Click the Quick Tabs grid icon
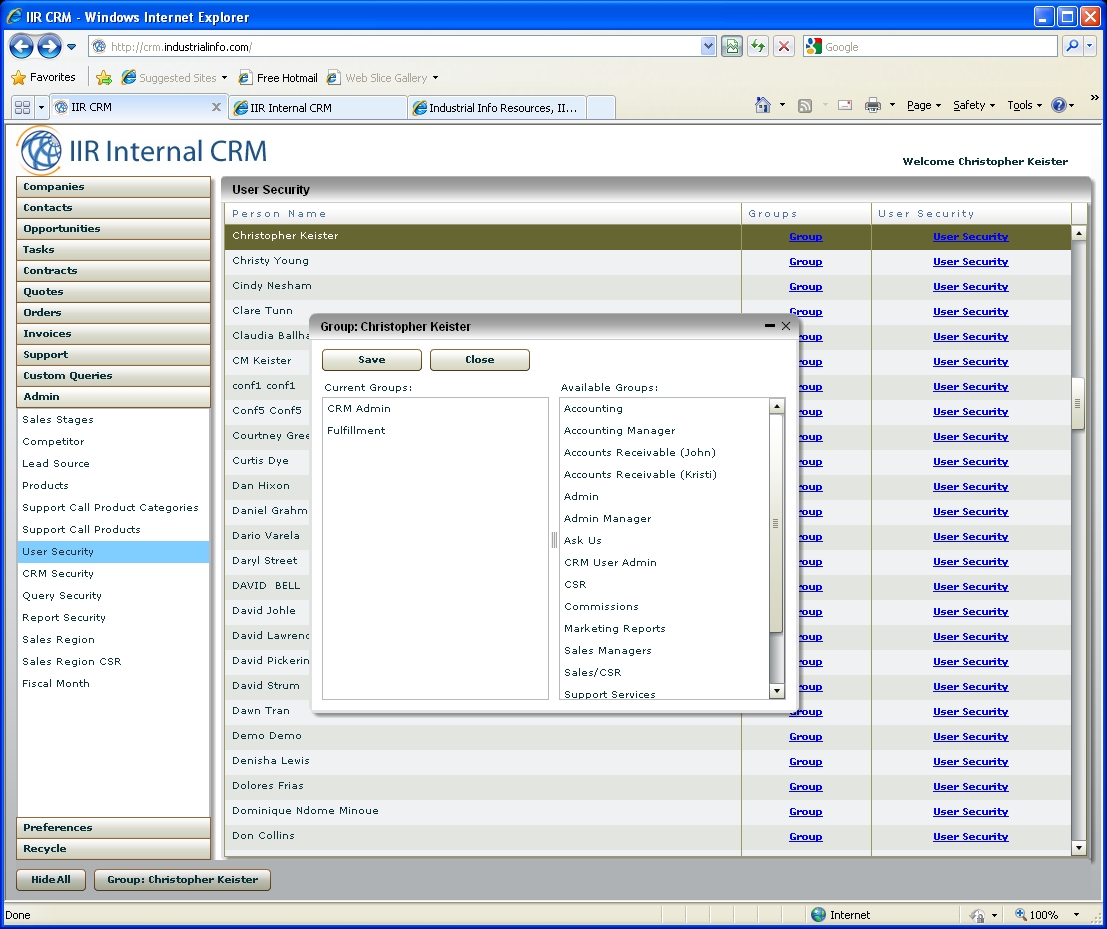Viewport: 1107px width, 929px height. [22, 107]
